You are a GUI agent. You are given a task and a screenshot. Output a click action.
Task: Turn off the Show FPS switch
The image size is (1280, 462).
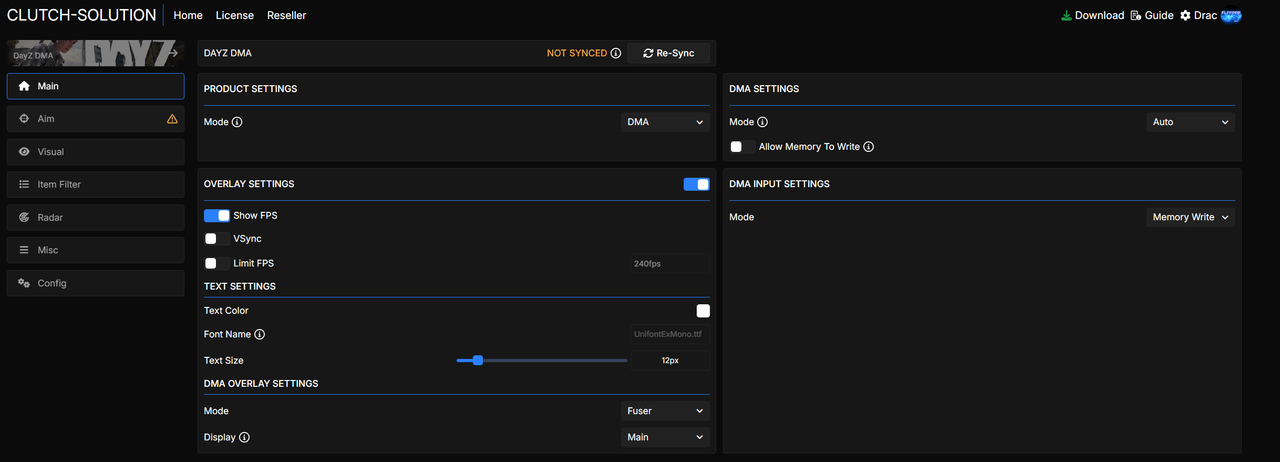tap(217, 215)
